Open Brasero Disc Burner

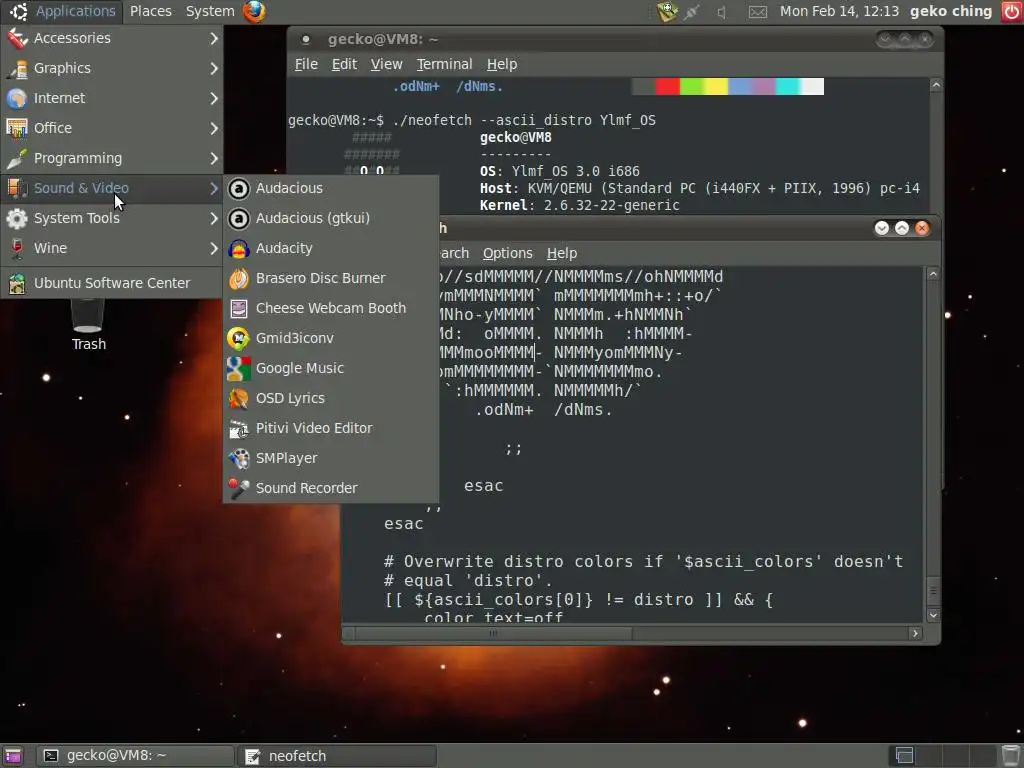click(330, 278)
